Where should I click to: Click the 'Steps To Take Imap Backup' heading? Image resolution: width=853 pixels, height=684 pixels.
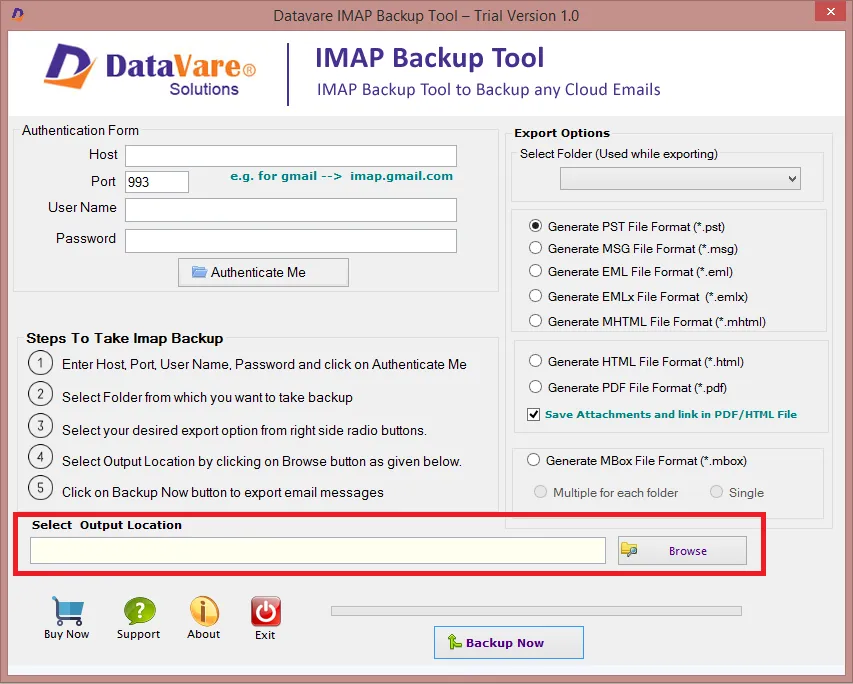point(125,338)
